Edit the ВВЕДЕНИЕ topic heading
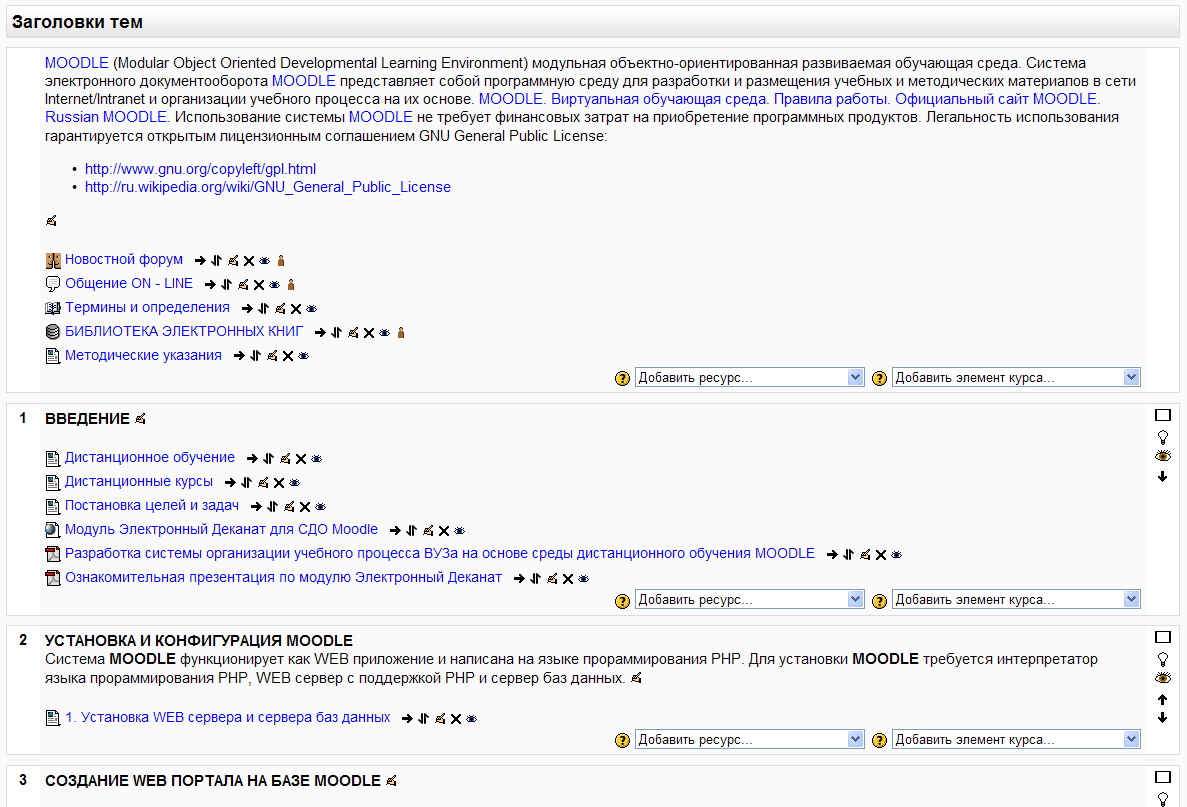The image size is (1187, 807). [140, 419]
